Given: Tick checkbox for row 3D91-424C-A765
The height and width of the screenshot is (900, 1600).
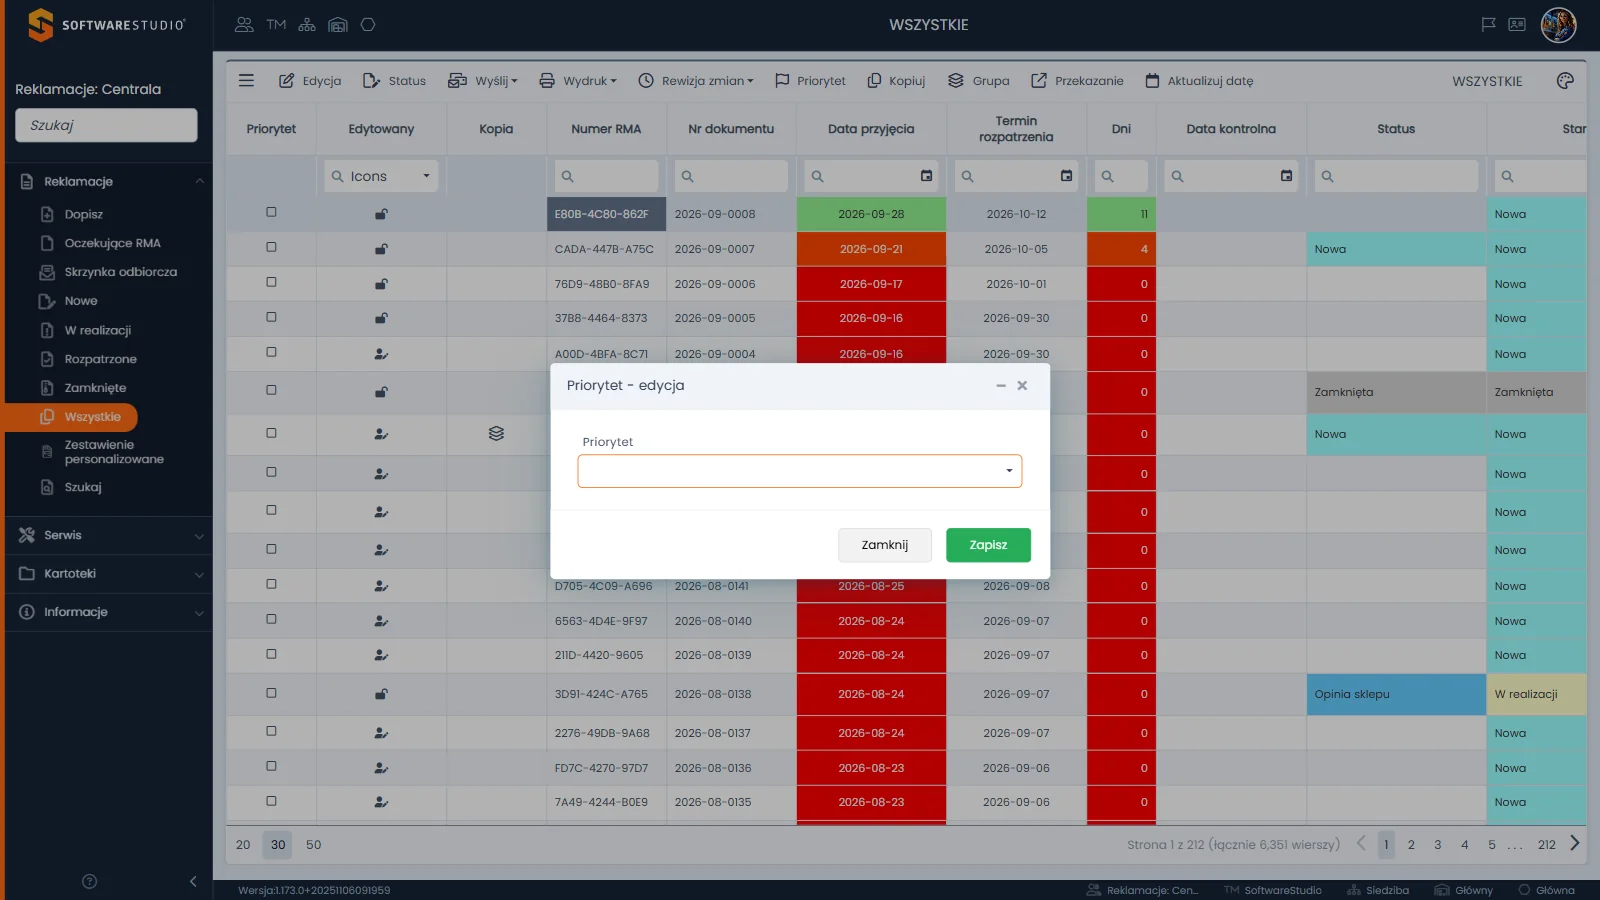Looking at the screenshot, I should [x=271, y=692].
